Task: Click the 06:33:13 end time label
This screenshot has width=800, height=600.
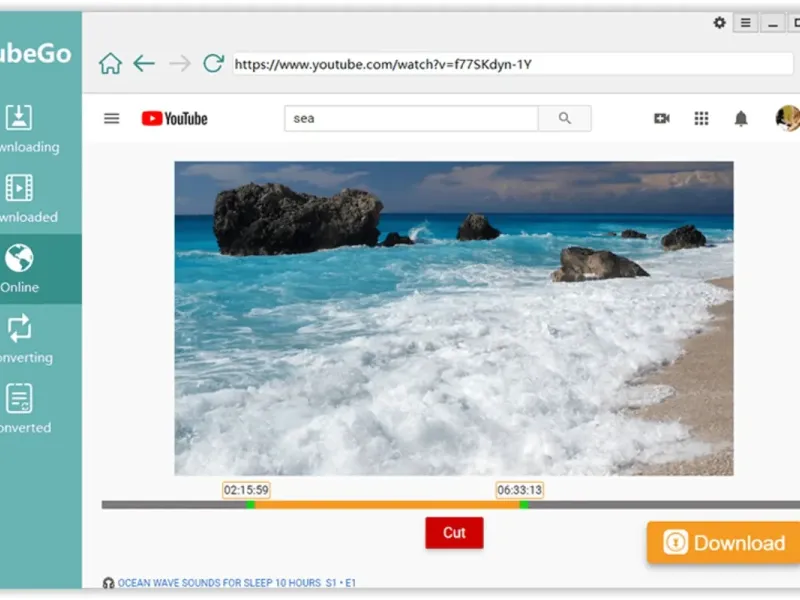Action: click(519, 490)
